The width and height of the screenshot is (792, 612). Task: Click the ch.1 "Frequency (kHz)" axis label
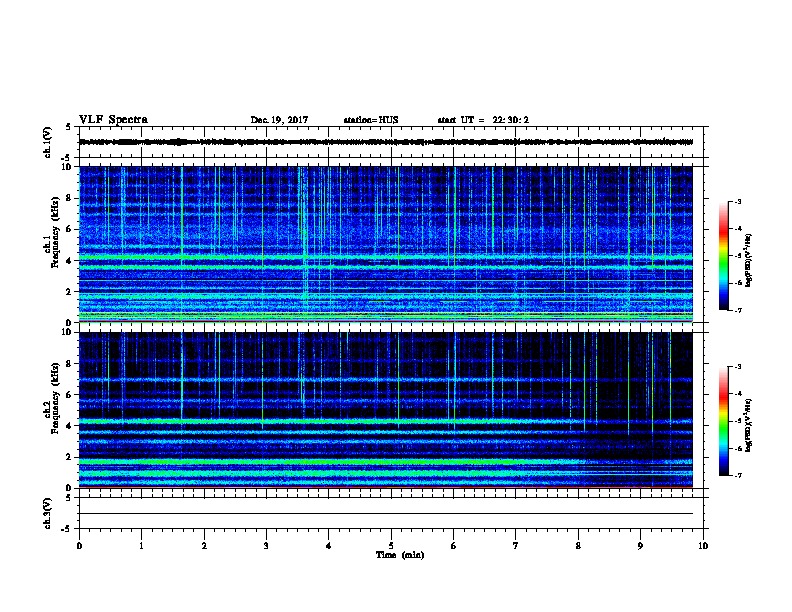pyautogui.click(x=55, y=233)
